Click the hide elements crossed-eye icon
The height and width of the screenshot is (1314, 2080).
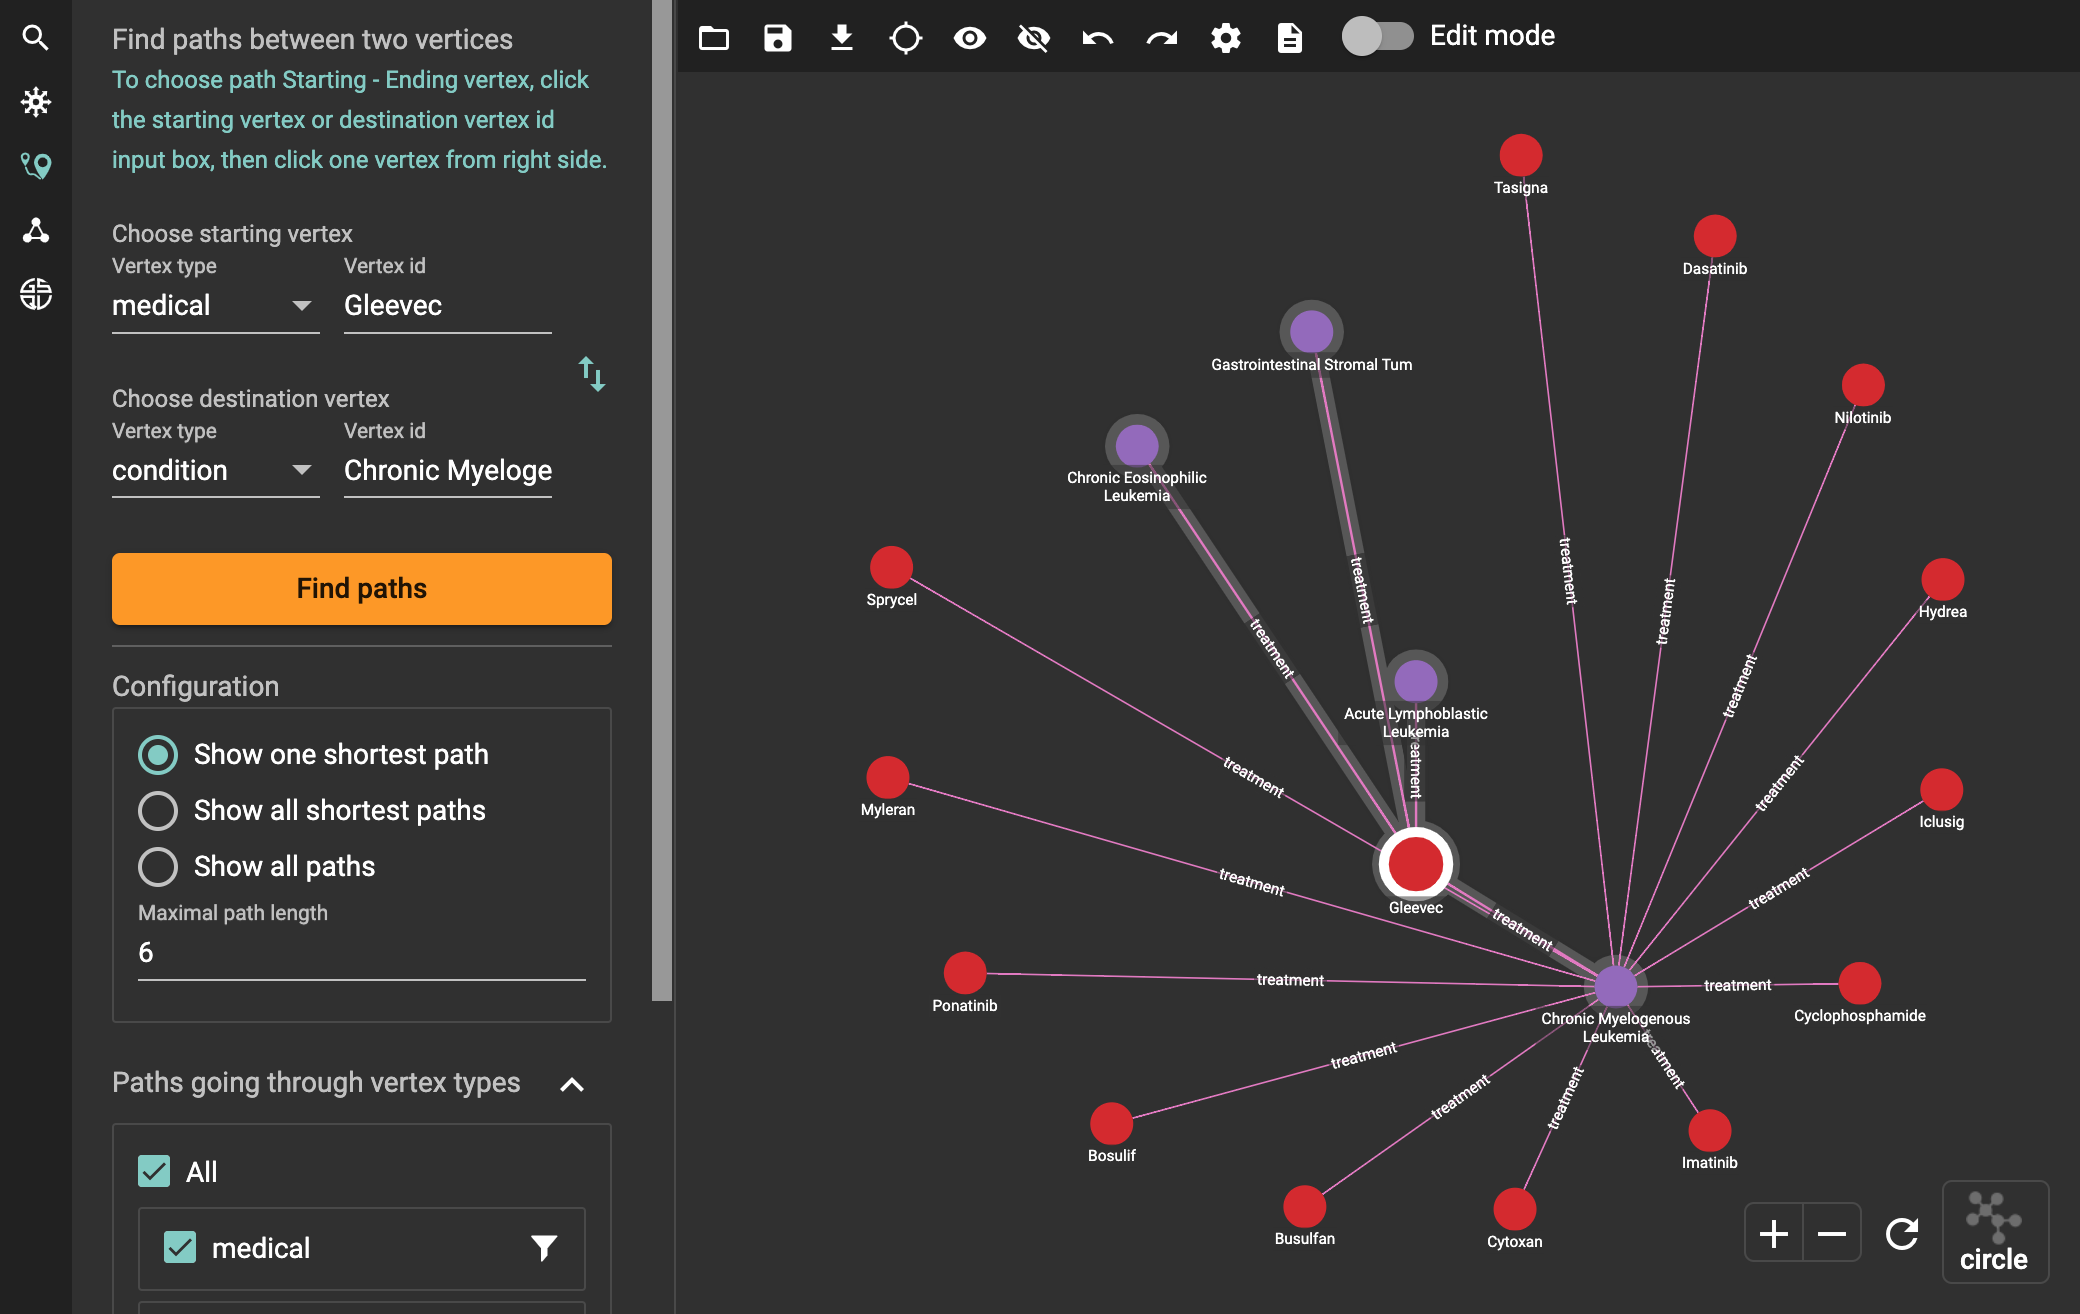click(1033, 38)
